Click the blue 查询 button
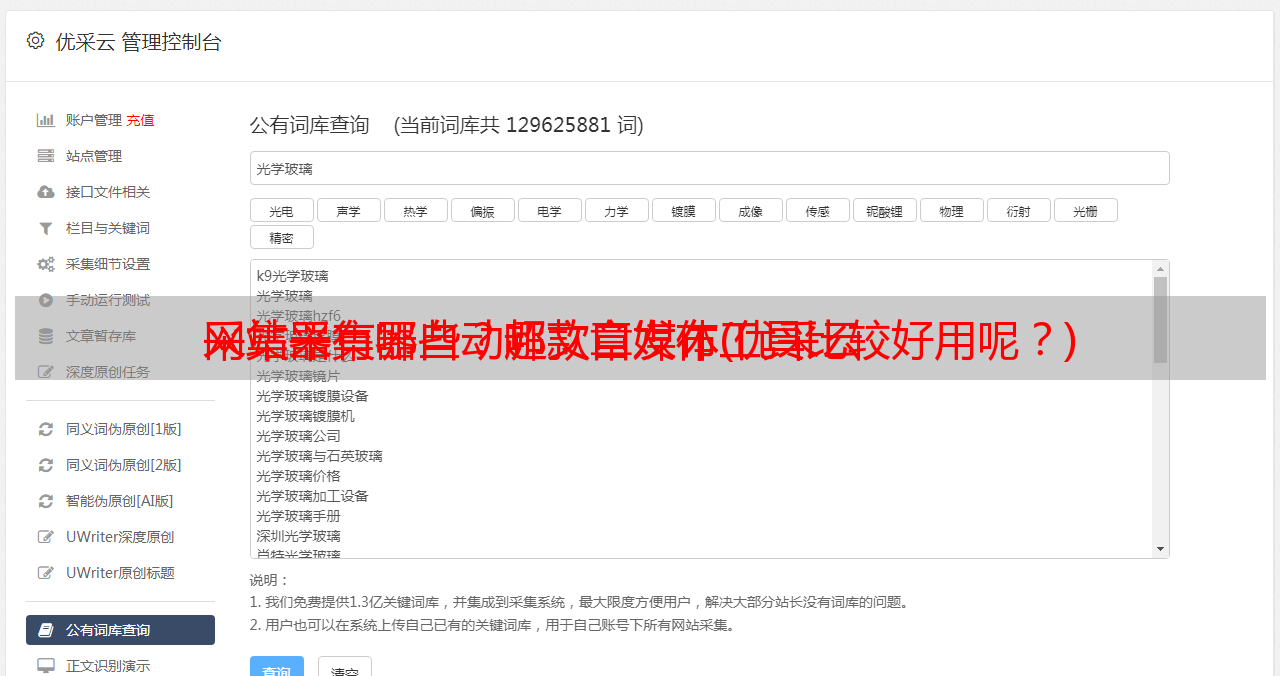Image resolution: width=1280 pixels, height=676 pixels. pyautogui.click(x=277, y=667)
